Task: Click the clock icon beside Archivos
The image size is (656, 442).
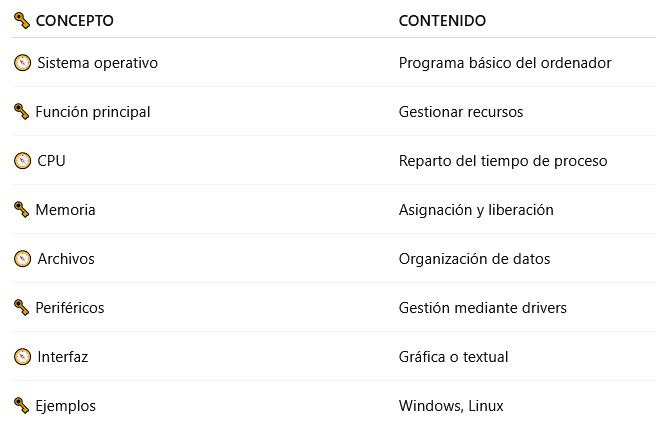Action: click(23, 259)
